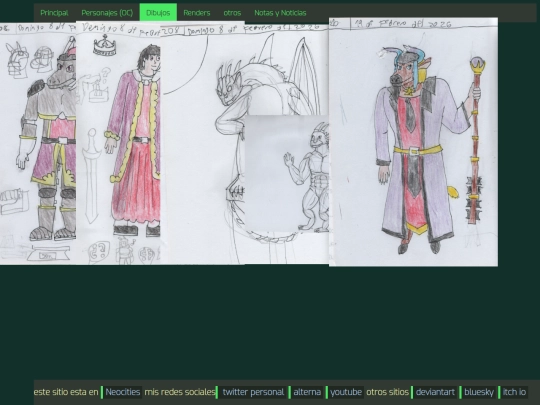
Task: Visit the bluesky profile link
Action: click(x=479, y=392)
